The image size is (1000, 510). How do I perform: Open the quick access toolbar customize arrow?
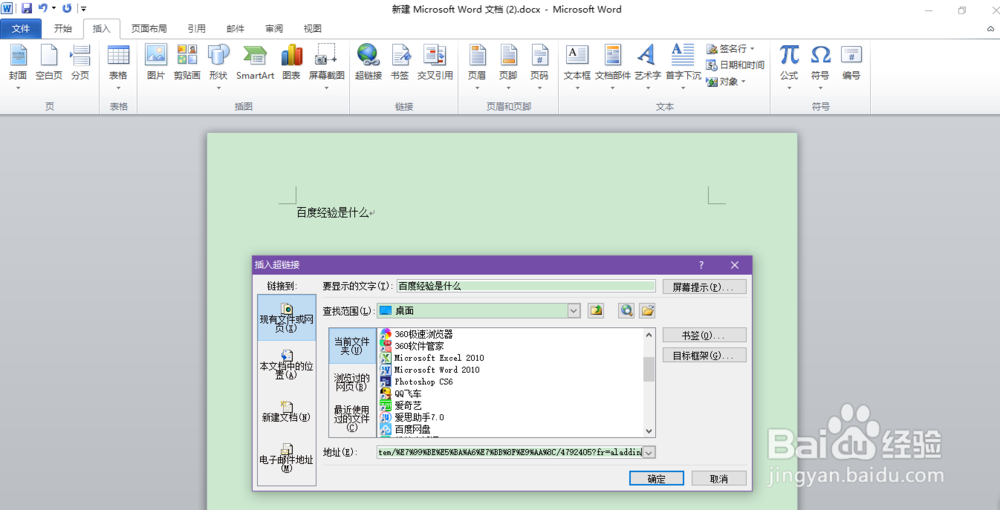pos(84,9)
